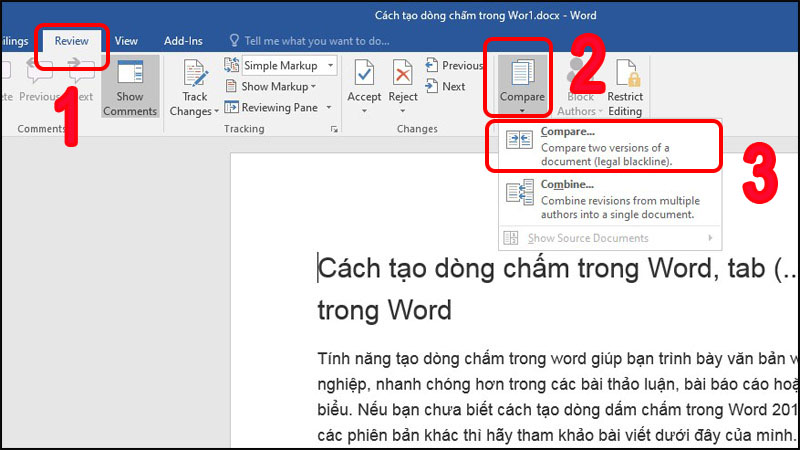Switch to the Review tab
800x450 pixels.
[71, 41]
